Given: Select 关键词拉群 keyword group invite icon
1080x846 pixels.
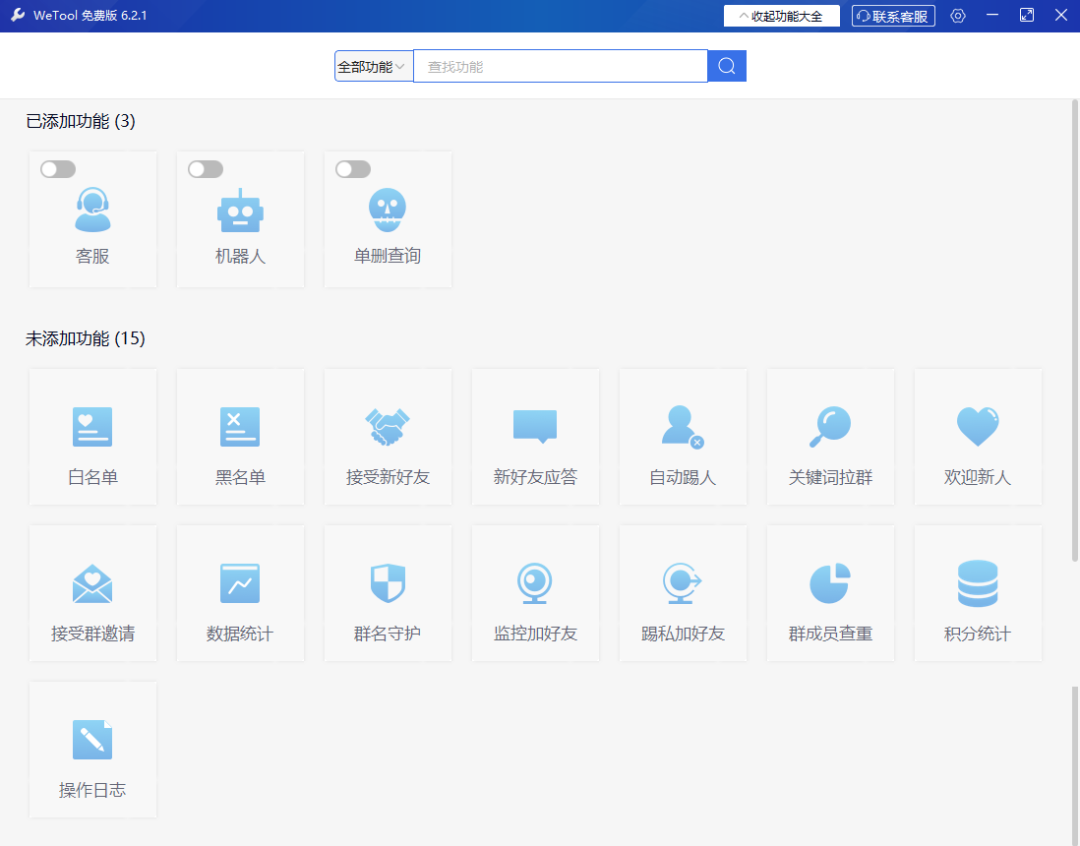Looking at the screenshot, I should (x=830, y=437).
